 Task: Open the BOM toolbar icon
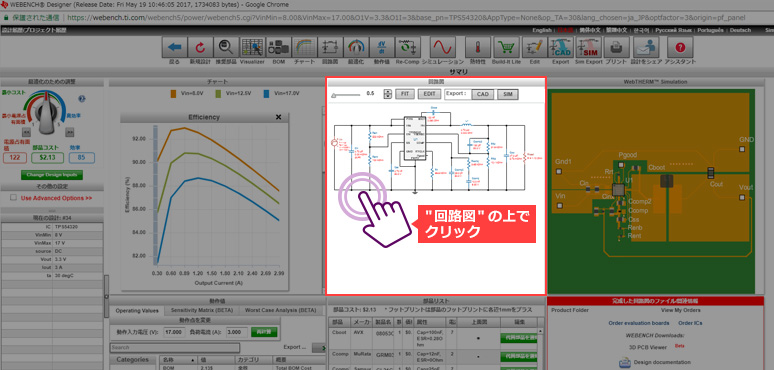point(278,48)
